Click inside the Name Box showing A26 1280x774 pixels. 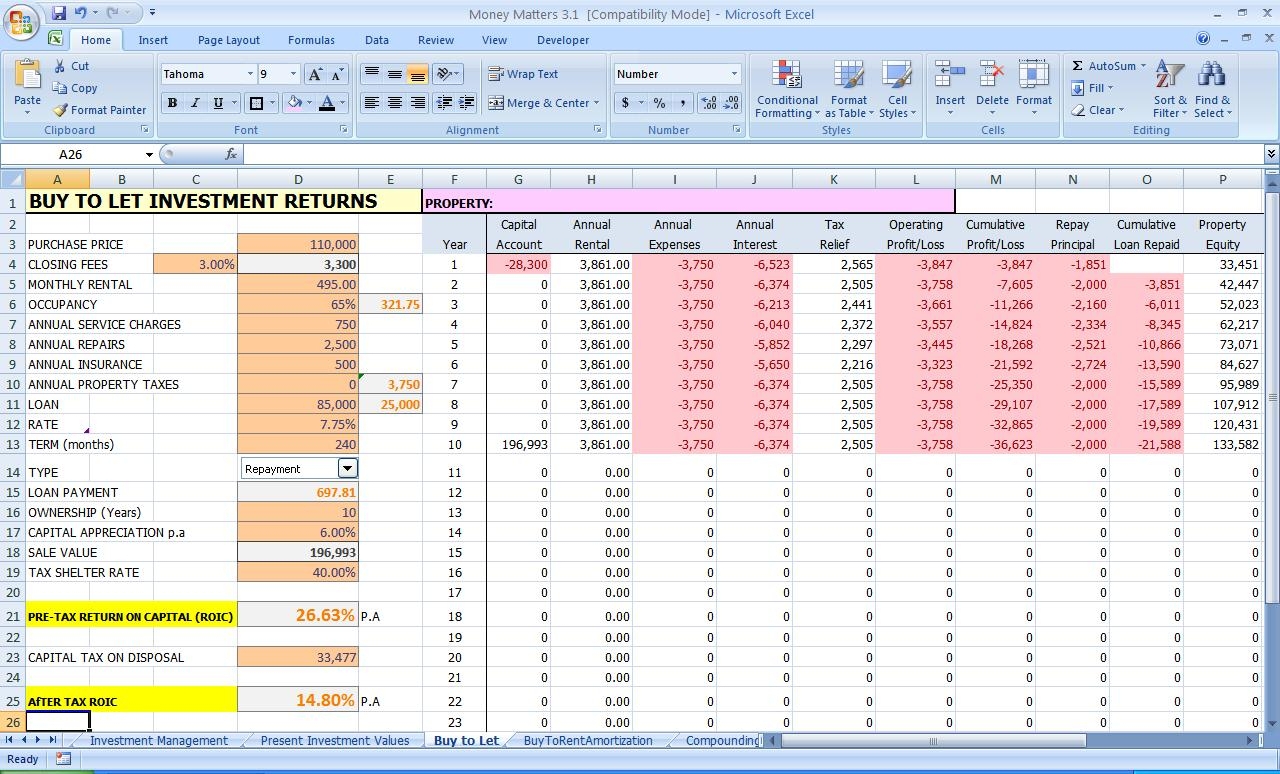[x=70, y=154]
